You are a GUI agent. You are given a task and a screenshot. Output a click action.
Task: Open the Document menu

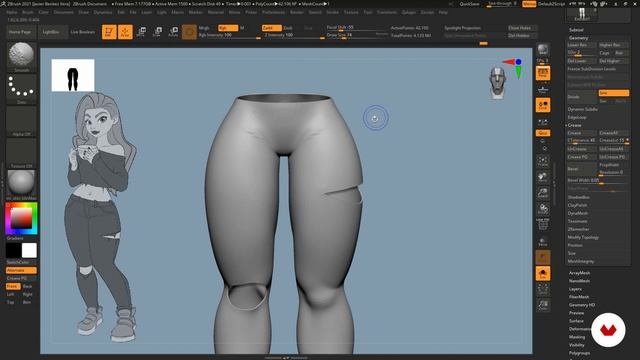pos(64,12)
